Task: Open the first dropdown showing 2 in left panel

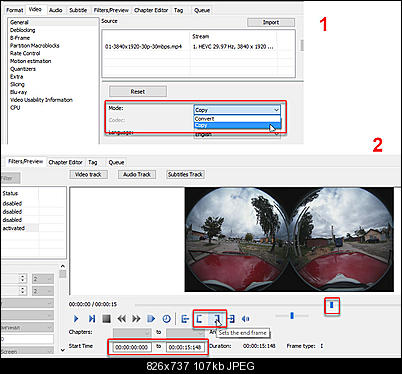Action: pyautogui.click(x=43, y=279)
